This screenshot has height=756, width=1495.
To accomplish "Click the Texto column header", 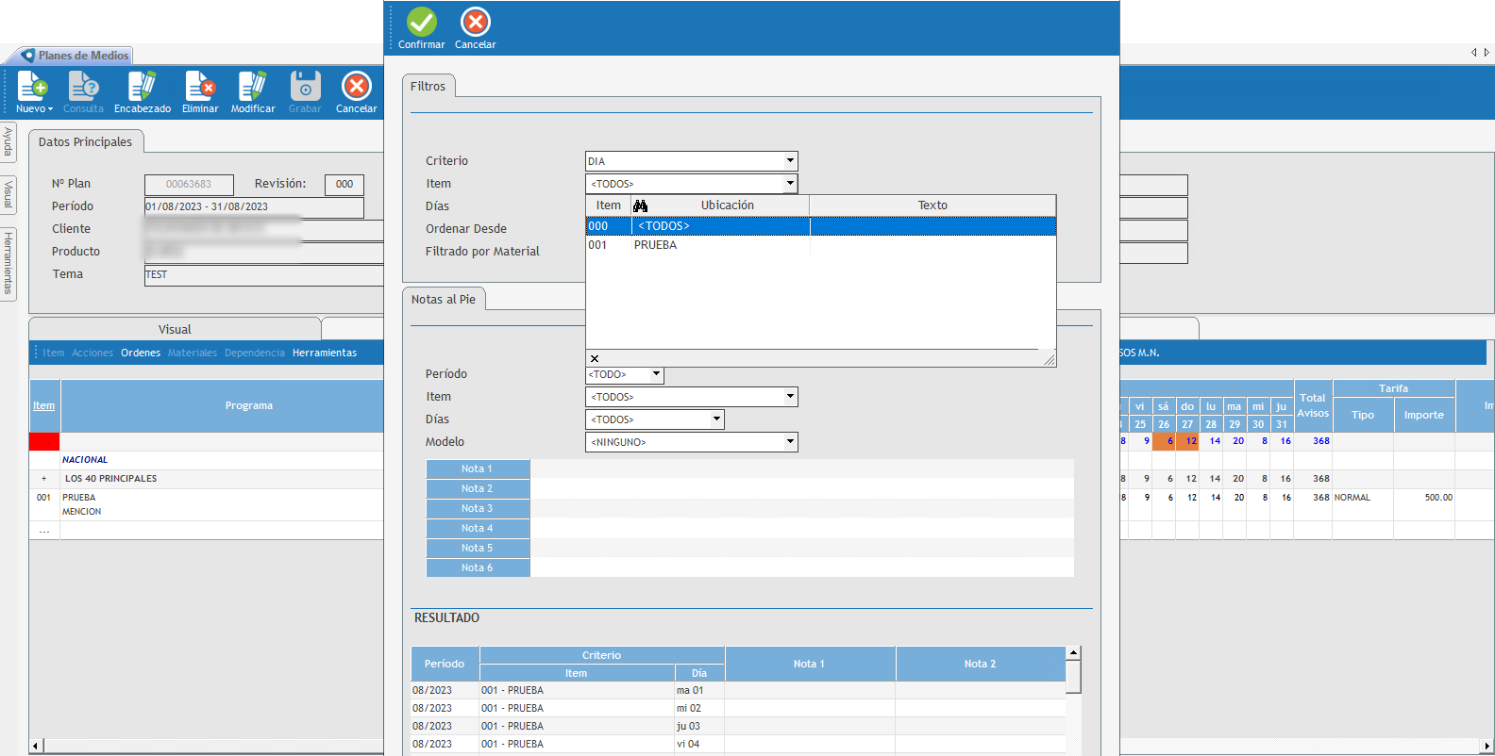I will (932, 205).
